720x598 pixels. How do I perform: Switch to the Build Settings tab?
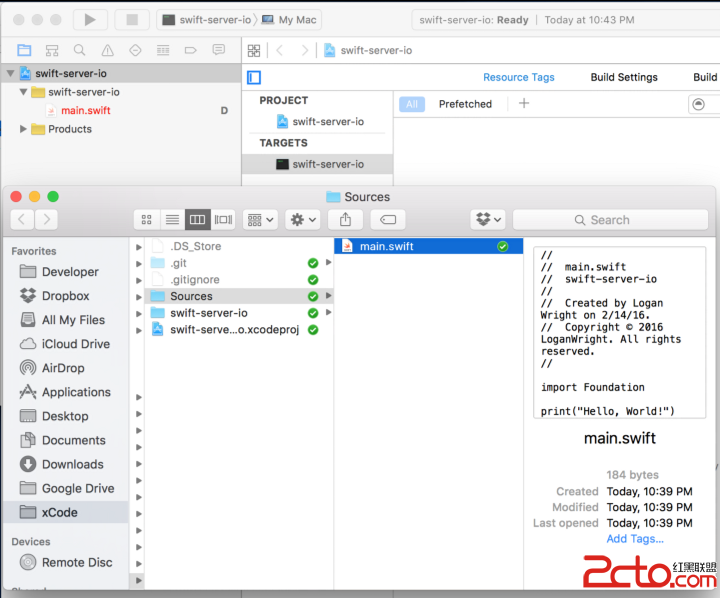click(x=624, y=77)
